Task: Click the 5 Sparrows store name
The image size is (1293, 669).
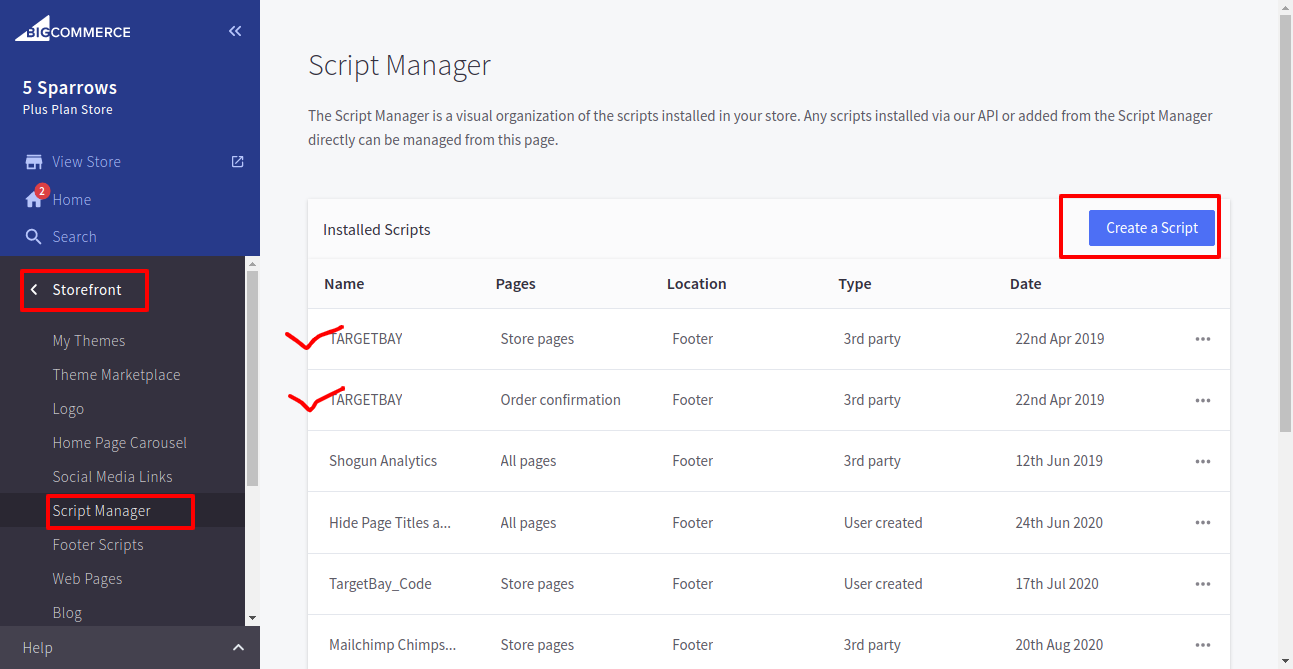Action: pyautogui.click(x=70, y=88)
